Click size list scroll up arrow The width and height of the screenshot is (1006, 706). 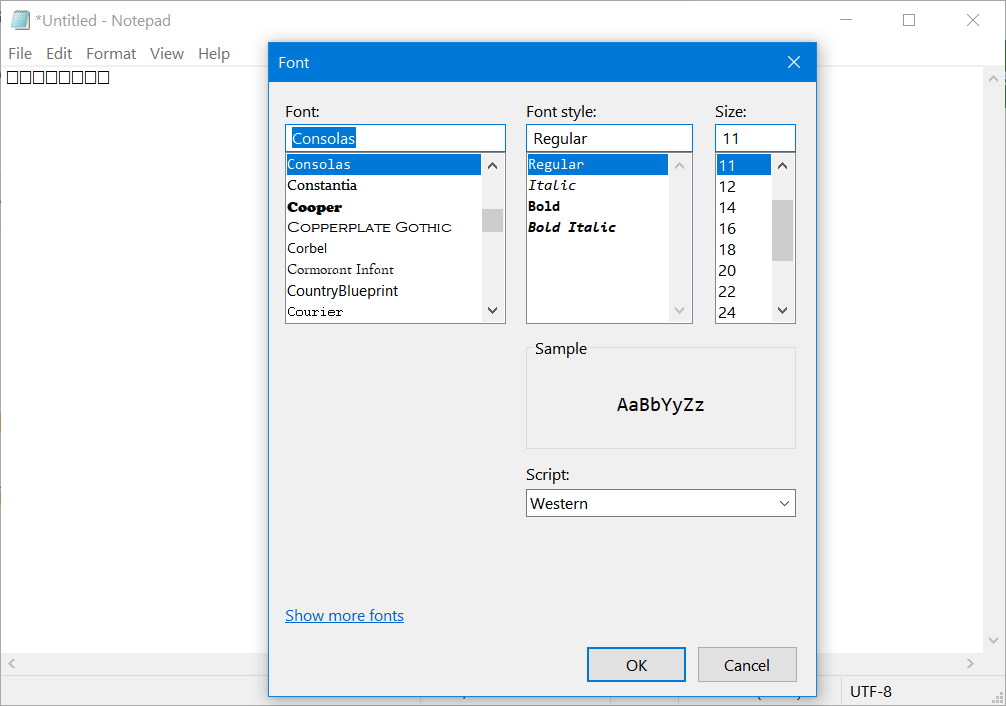pyautogui.click(x=782, y=166)
